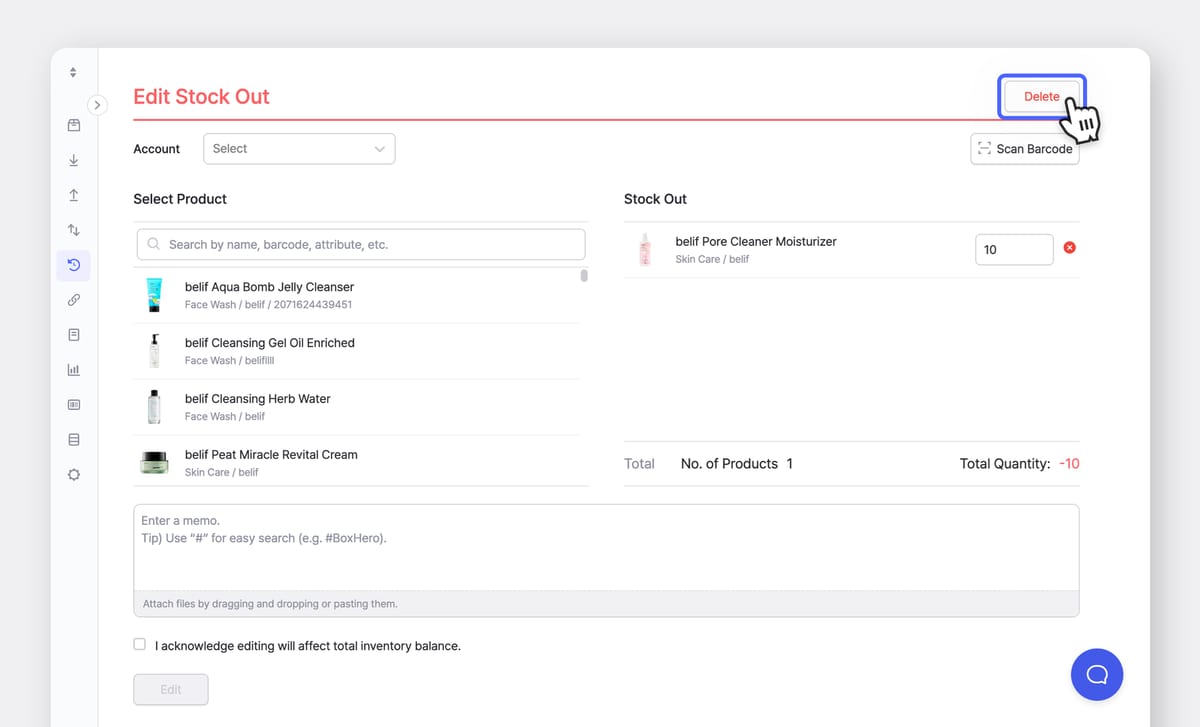
Task: Click the Scan Barcode button
Action: pyautogui.click(x=1025, y=148)
